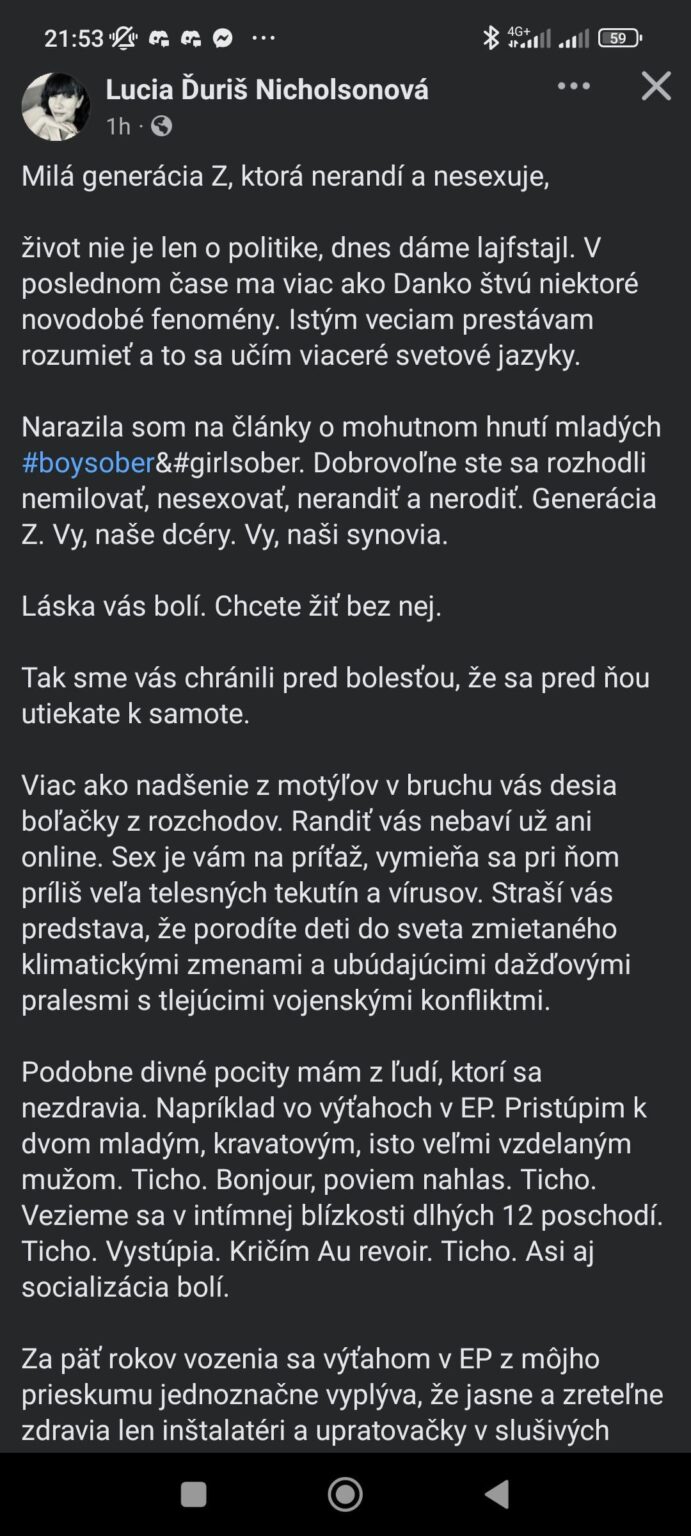
Task: Tap the Android back navigation button
Action: pyautogui.click(x=497, y=1494)
